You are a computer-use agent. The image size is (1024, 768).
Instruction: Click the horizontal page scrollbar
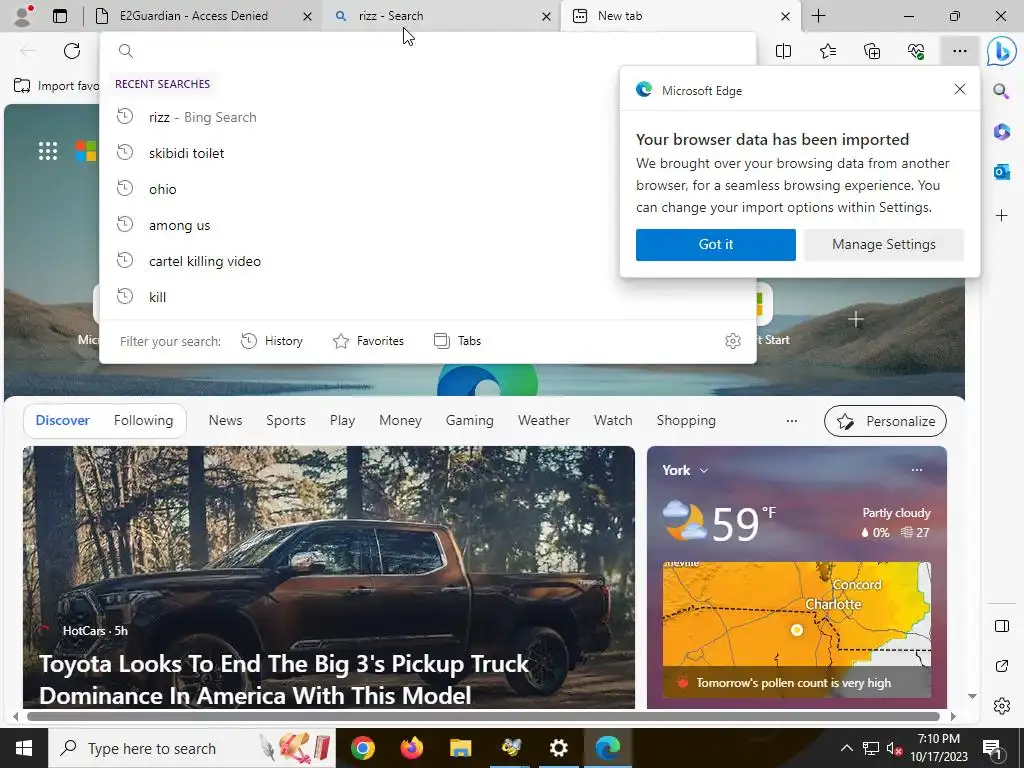pyautogui.click(x=483, y=716)
